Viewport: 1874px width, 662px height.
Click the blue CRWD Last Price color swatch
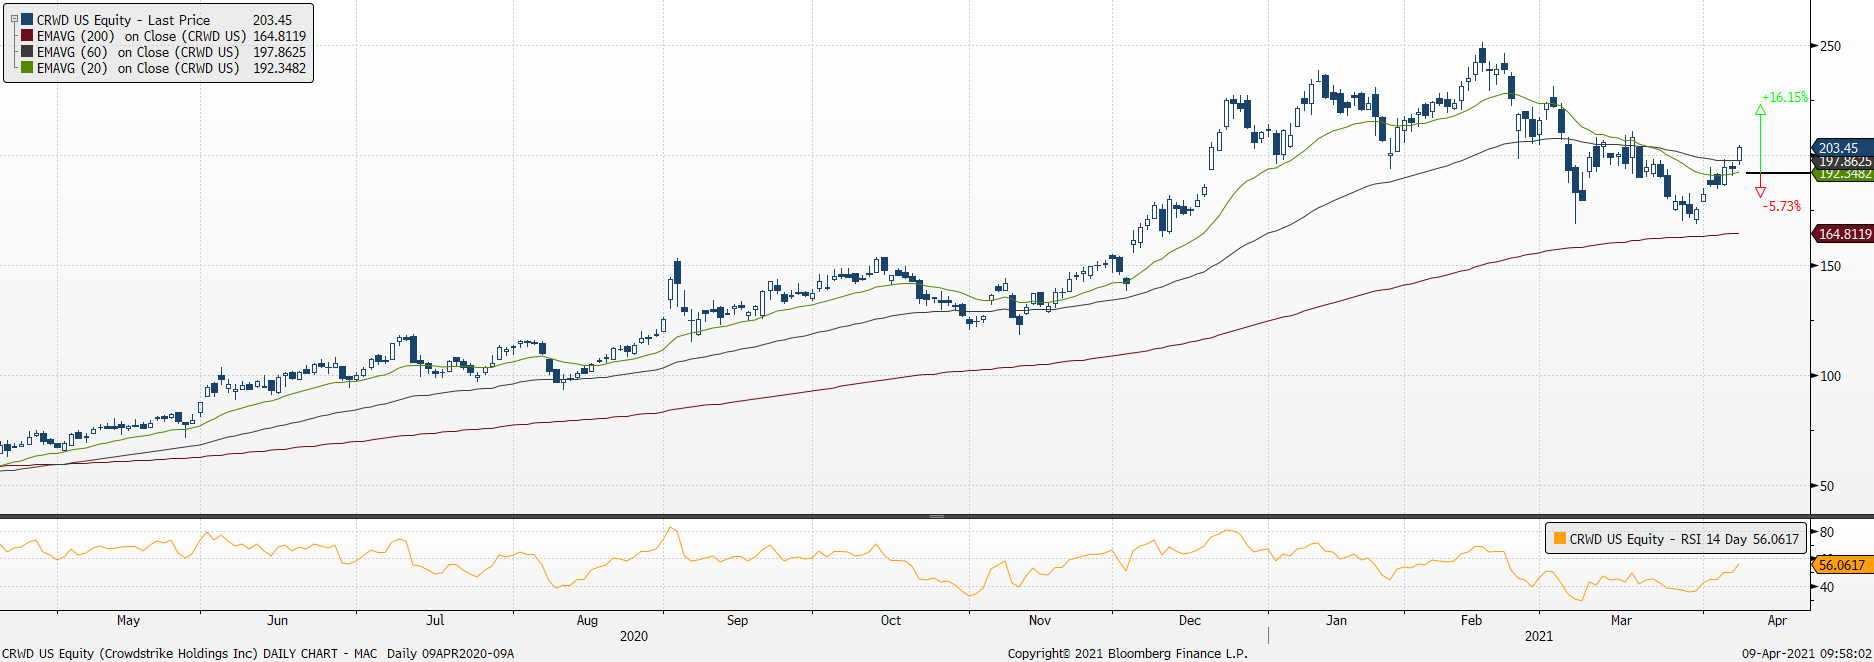coord(28,20)
